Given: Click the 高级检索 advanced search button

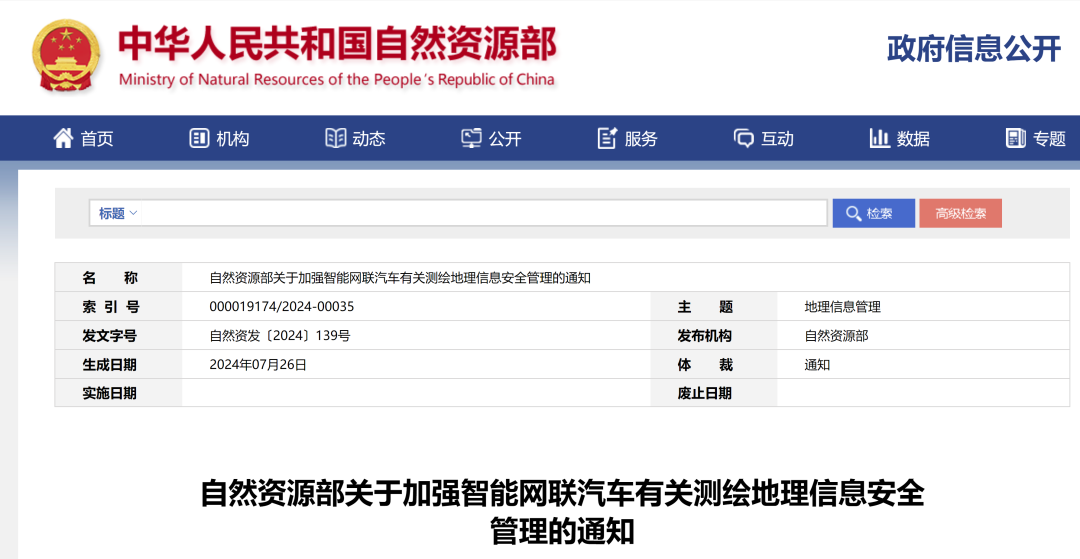Looking at the screenshot, I should pyautogui.click(x=960, y=213).
